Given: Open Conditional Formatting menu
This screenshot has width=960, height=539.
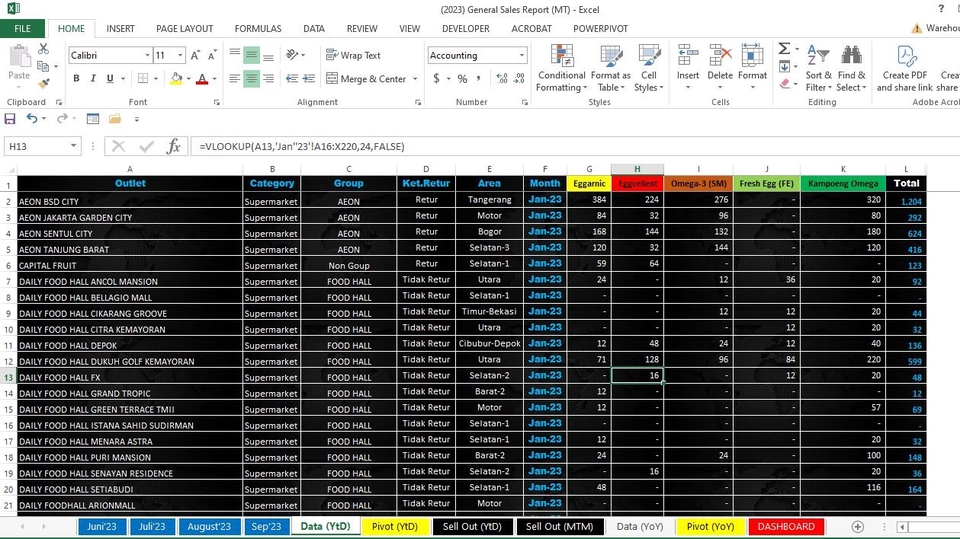Looking at the screenshot, I should (x=561, y=67).
